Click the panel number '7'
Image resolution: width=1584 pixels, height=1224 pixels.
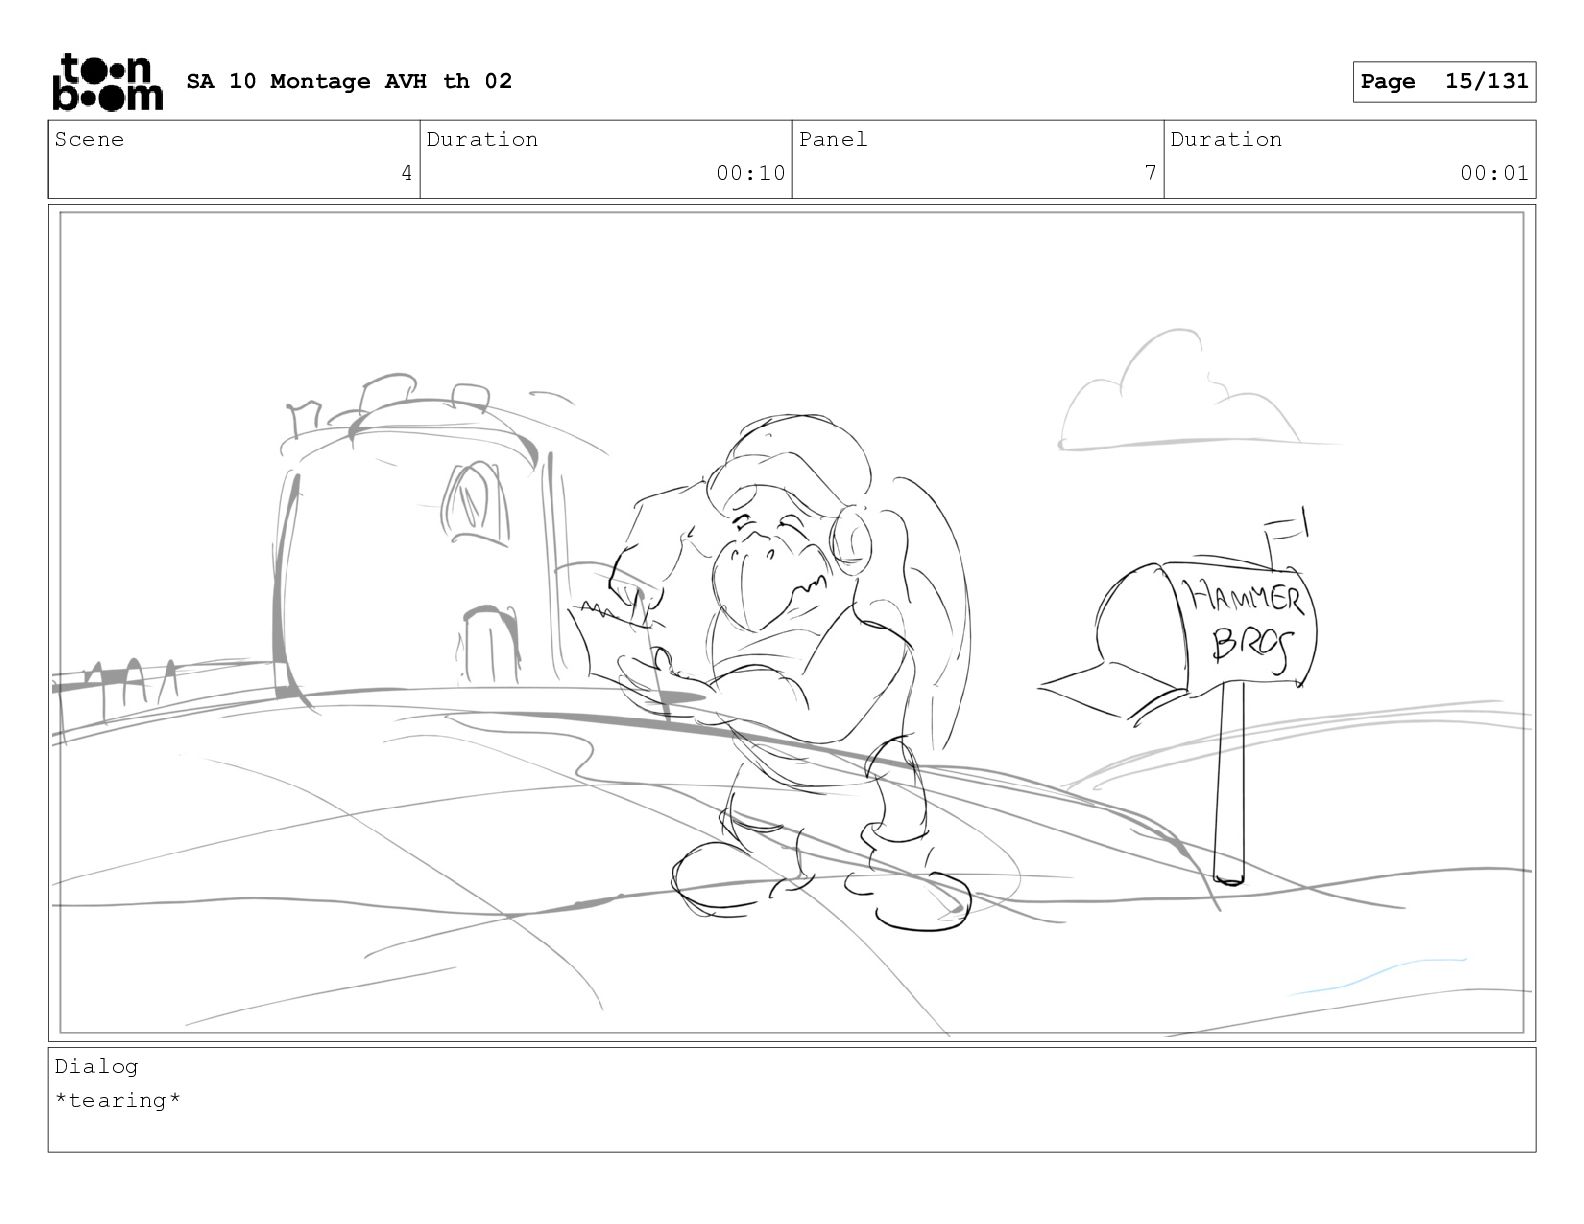coord(1150,173)
